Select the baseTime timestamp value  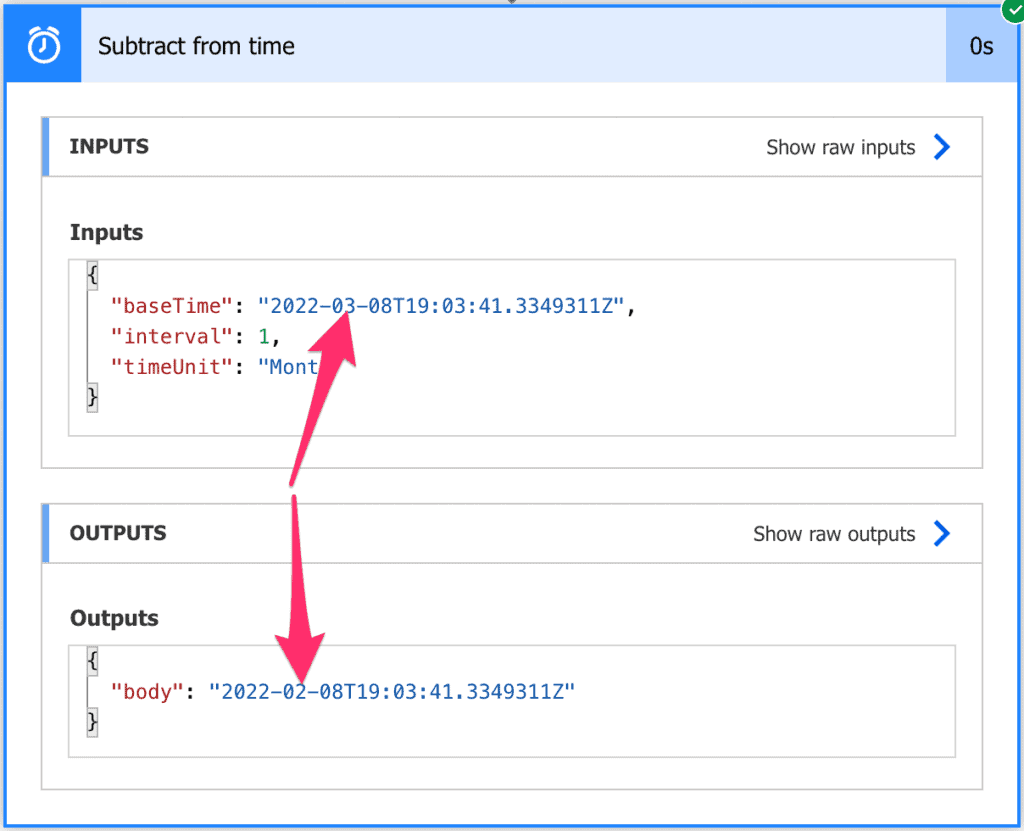coord(442,306)
